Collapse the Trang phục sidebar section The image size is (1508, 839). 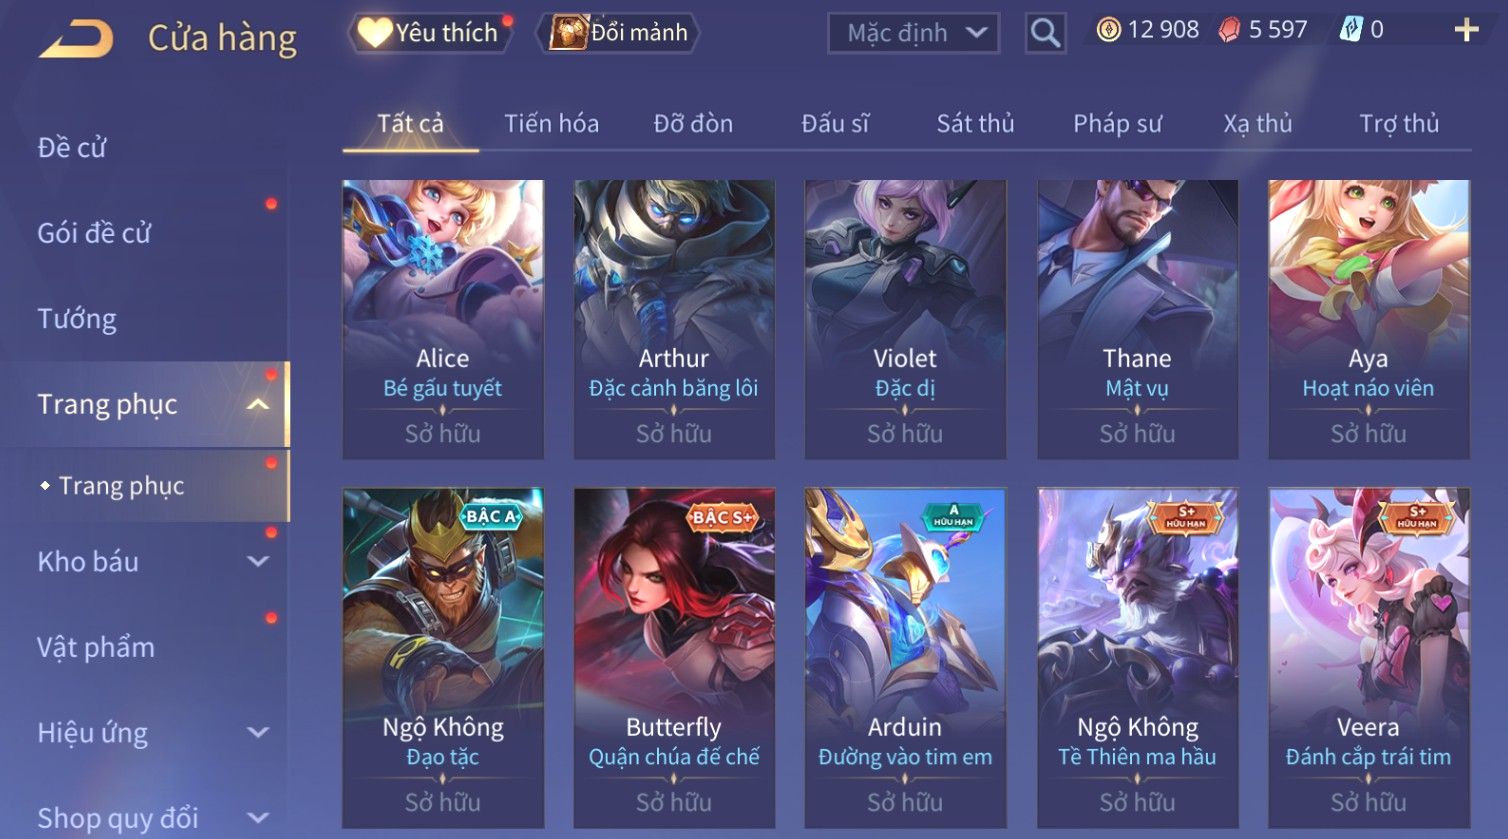click(258, 405)
